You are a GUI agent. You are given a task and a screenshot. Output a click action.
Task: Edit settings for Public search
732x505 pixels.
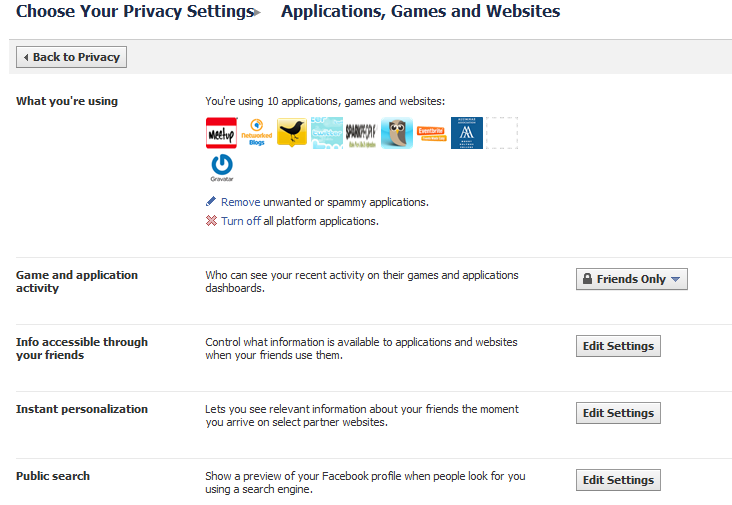(x=618, y=480)
